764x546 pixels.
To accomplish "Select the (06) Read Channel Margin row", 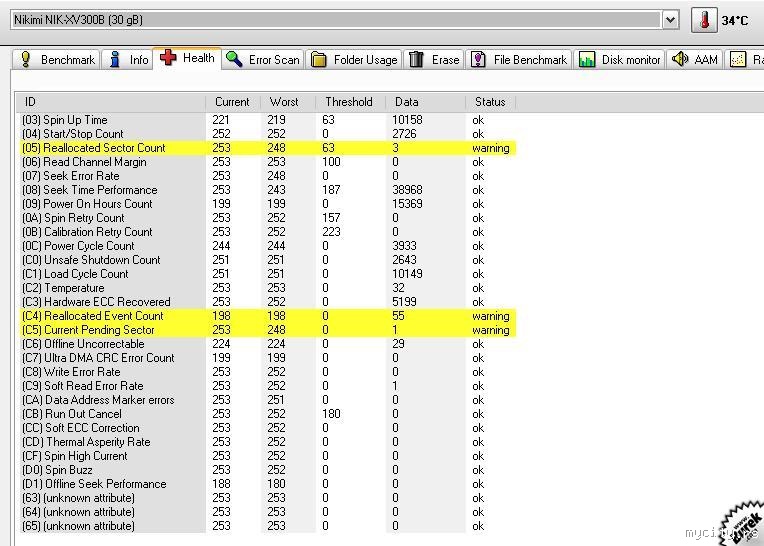I will point(267,162).
